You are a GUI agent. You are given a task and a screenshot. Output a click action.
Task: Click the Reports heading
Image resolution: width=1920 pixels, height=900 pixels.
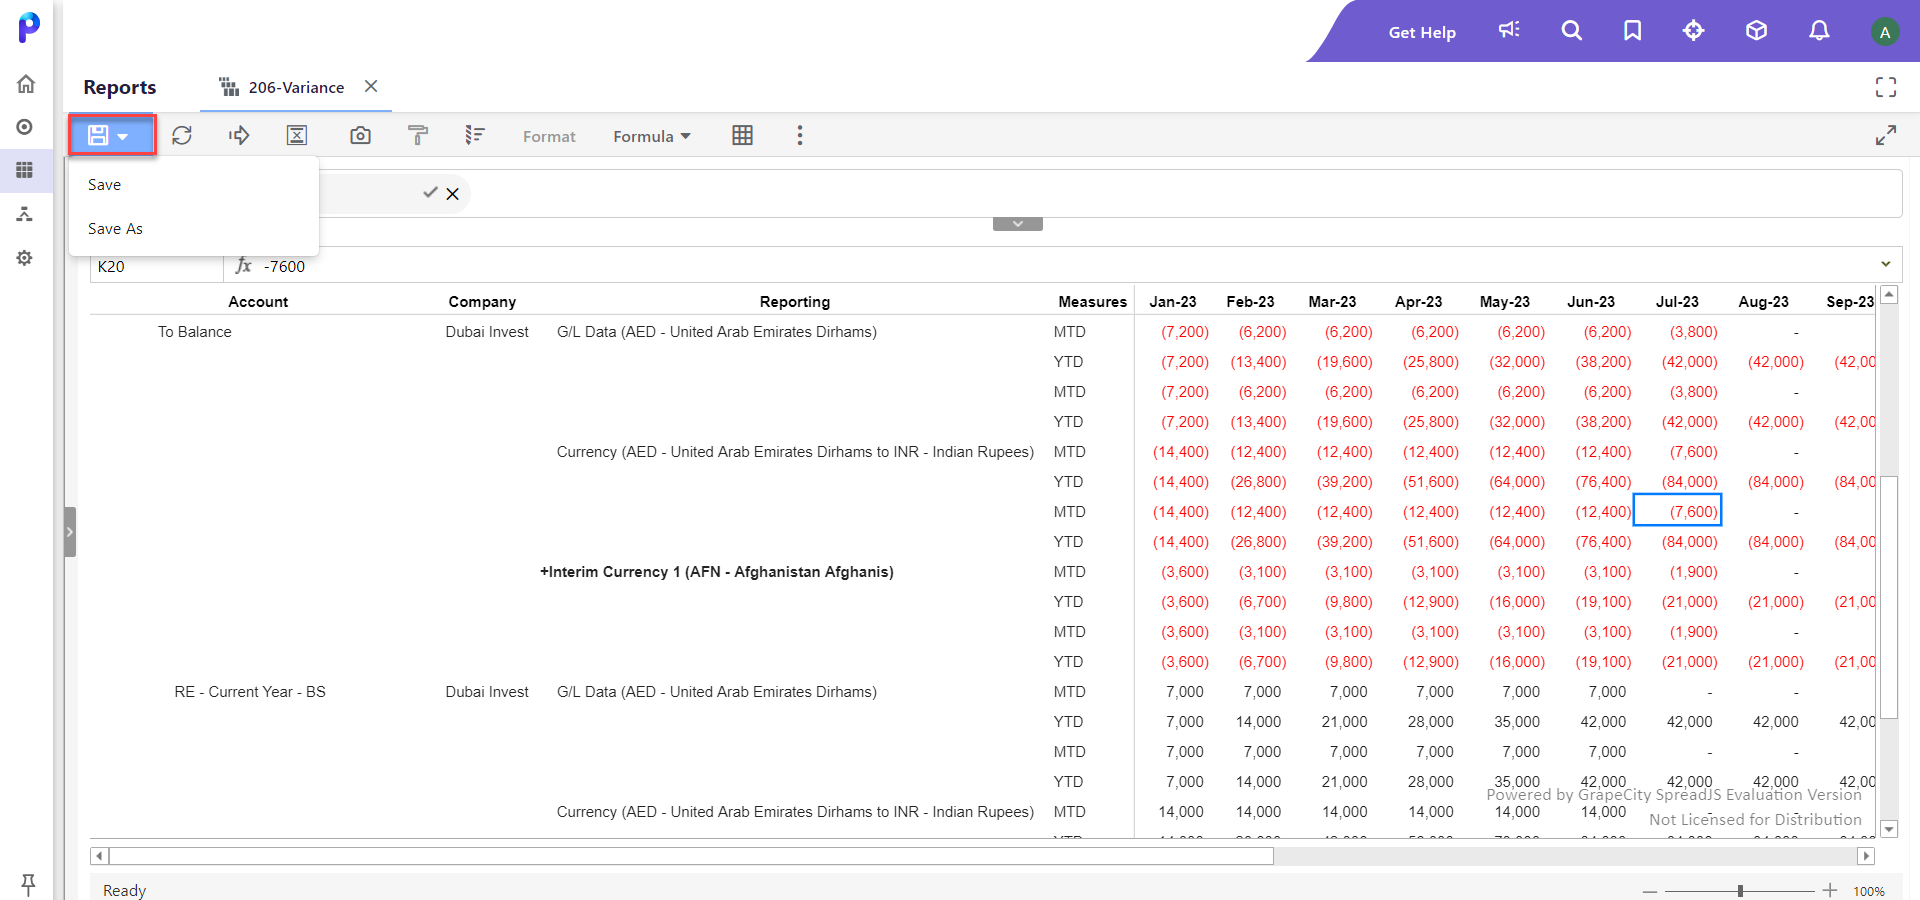pyautogui.click(x=120, y=87)
